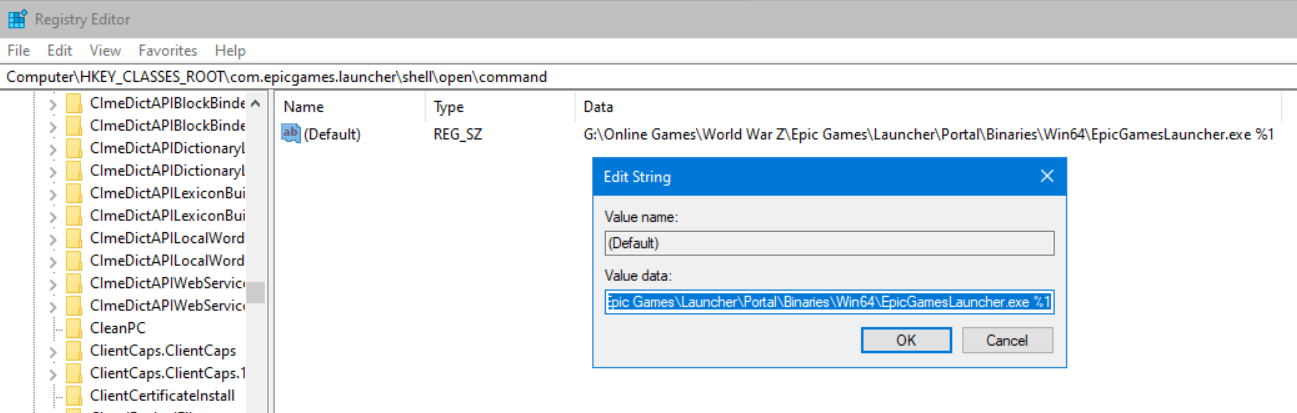Click the REG_SZ type cell
The image size is (1297, 413).
click(458, 134)
